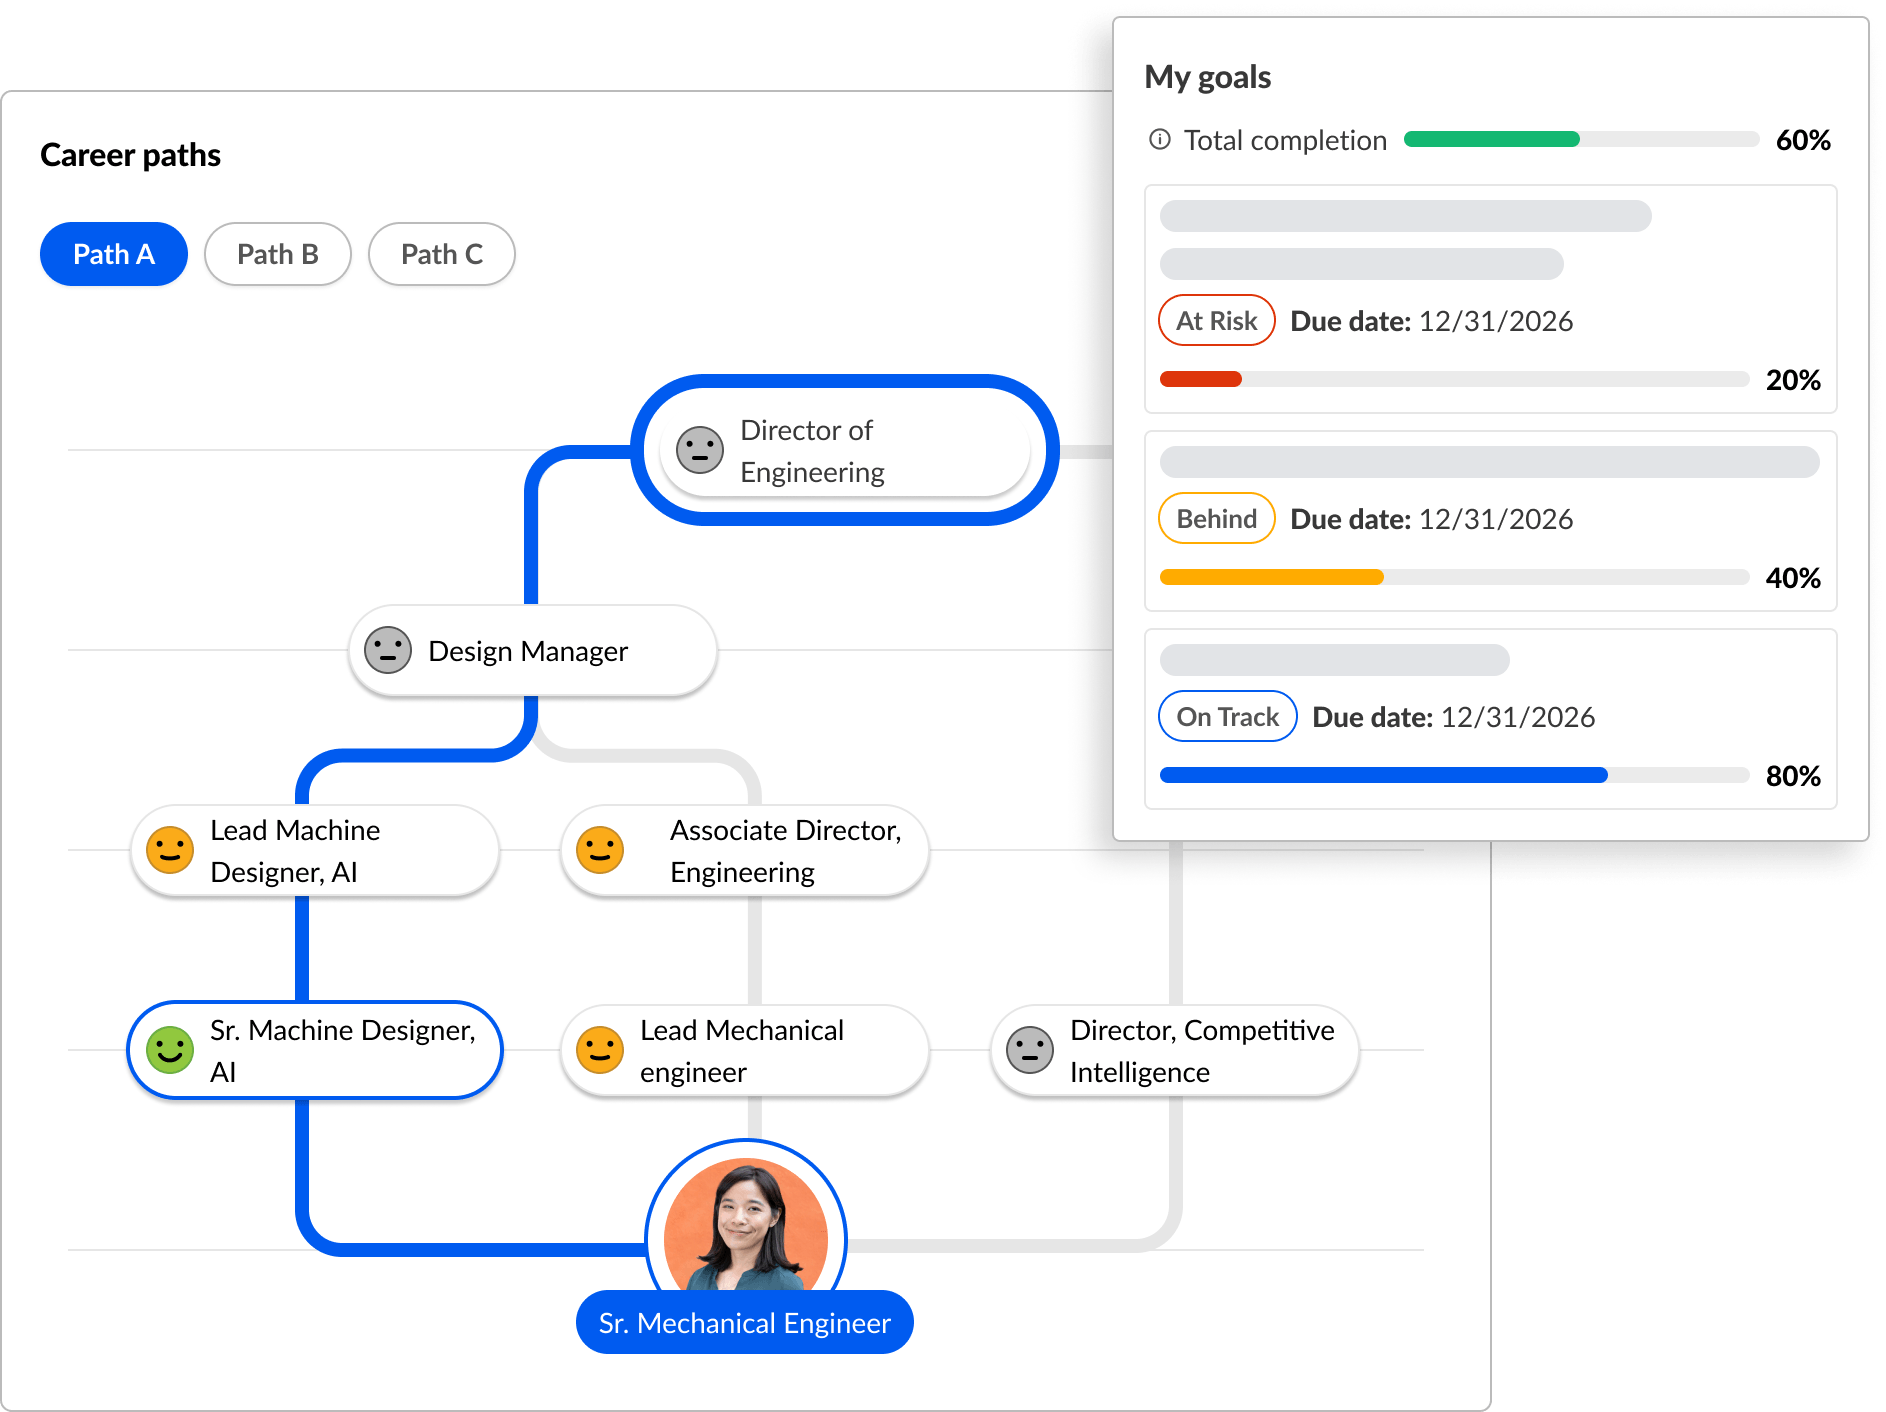Click the 40% goal percentage

click(1793, 578)
